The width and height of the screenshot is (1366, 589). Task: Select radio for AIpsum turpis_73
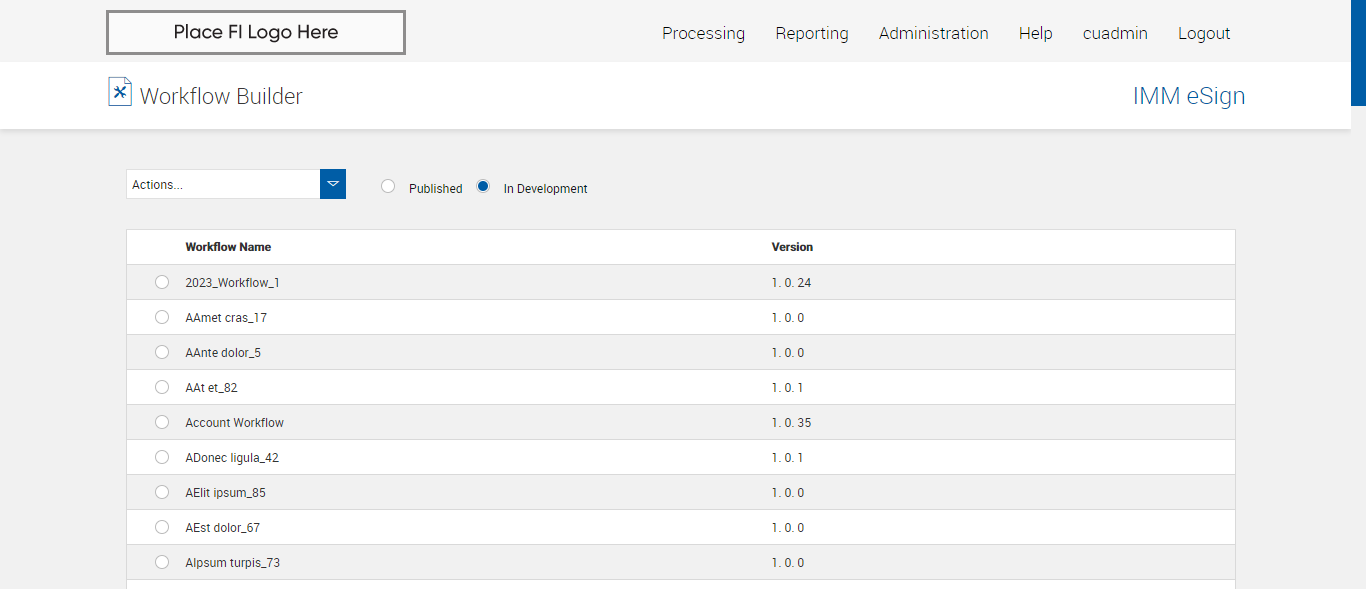tap(162, 562)
